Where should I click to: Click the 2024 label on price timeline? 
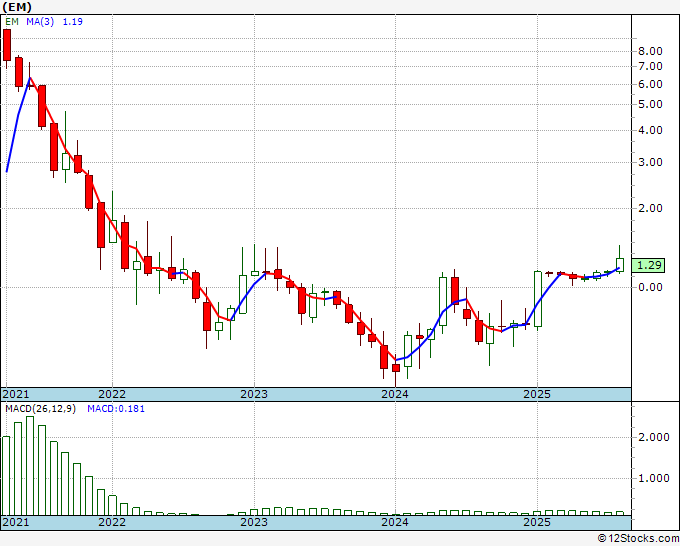(x=395, y=394)
